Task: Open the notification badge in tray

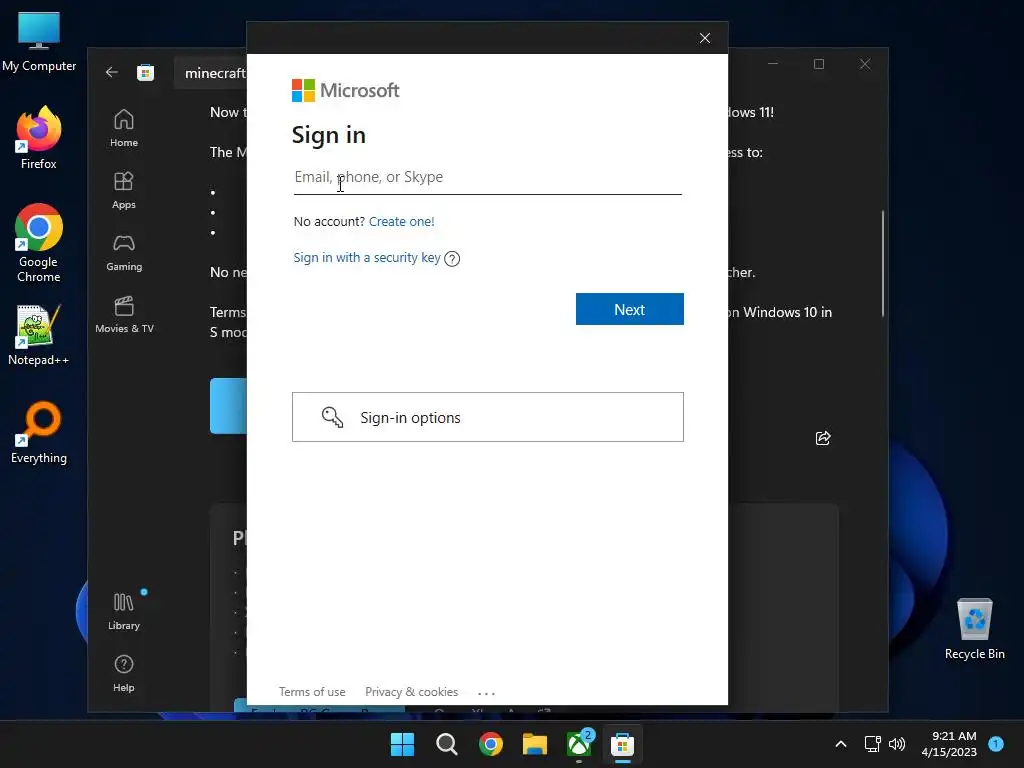Action: pos(996,743)
